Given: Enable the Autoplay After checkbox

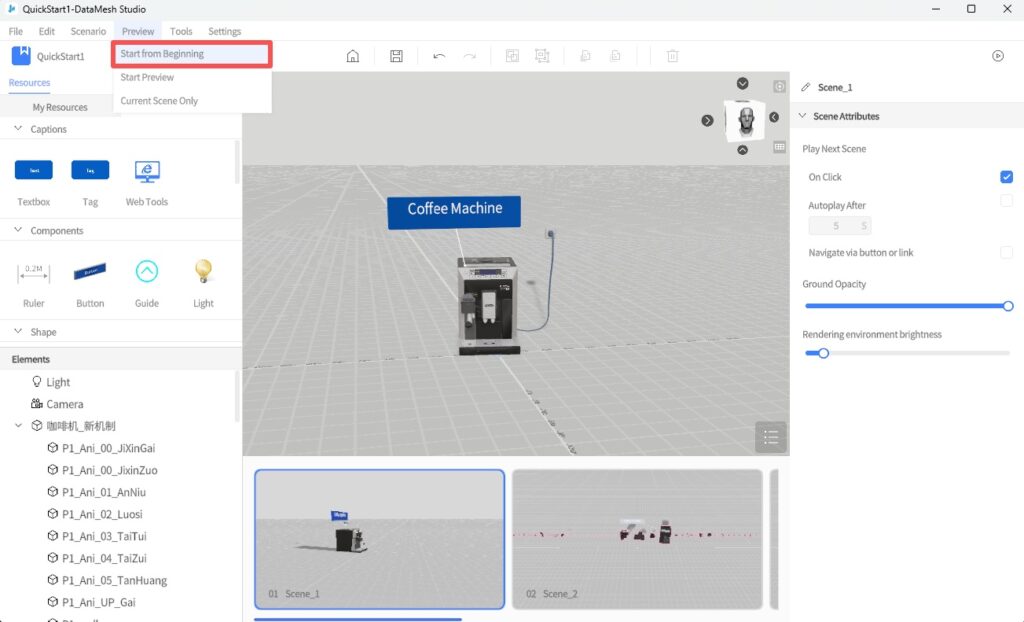Looking at the screenshot, I should point(1006,201).
